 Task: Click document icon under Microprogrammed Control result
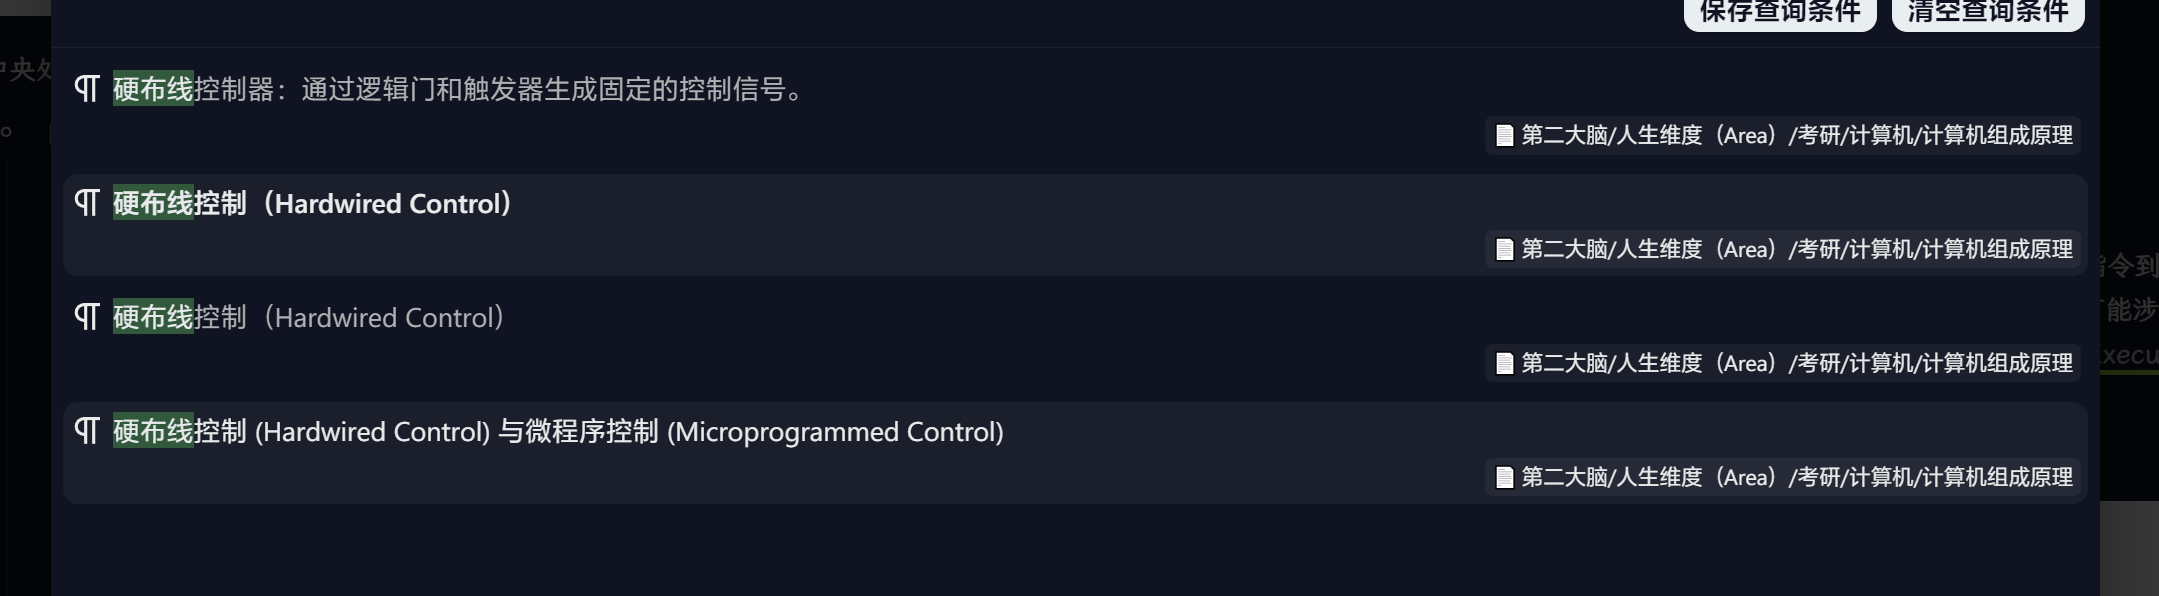[1504, 477]
